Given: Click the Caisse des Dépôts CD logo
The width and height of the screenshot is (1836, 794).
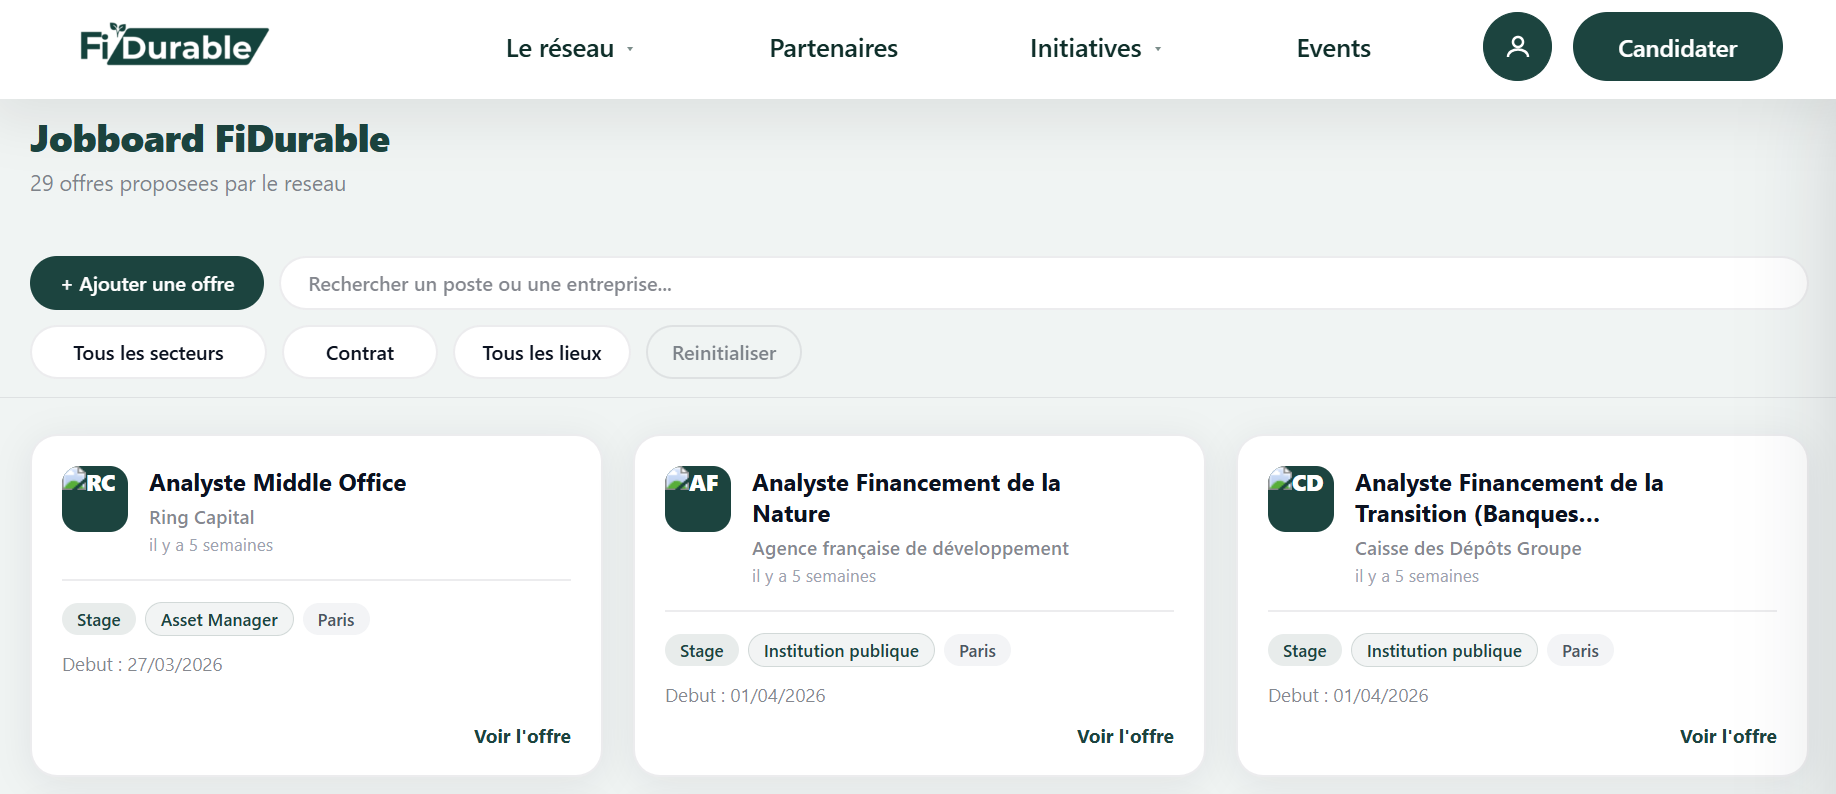Looking at the screenshot, I should pyautogui.click(x=1301, y=499).
